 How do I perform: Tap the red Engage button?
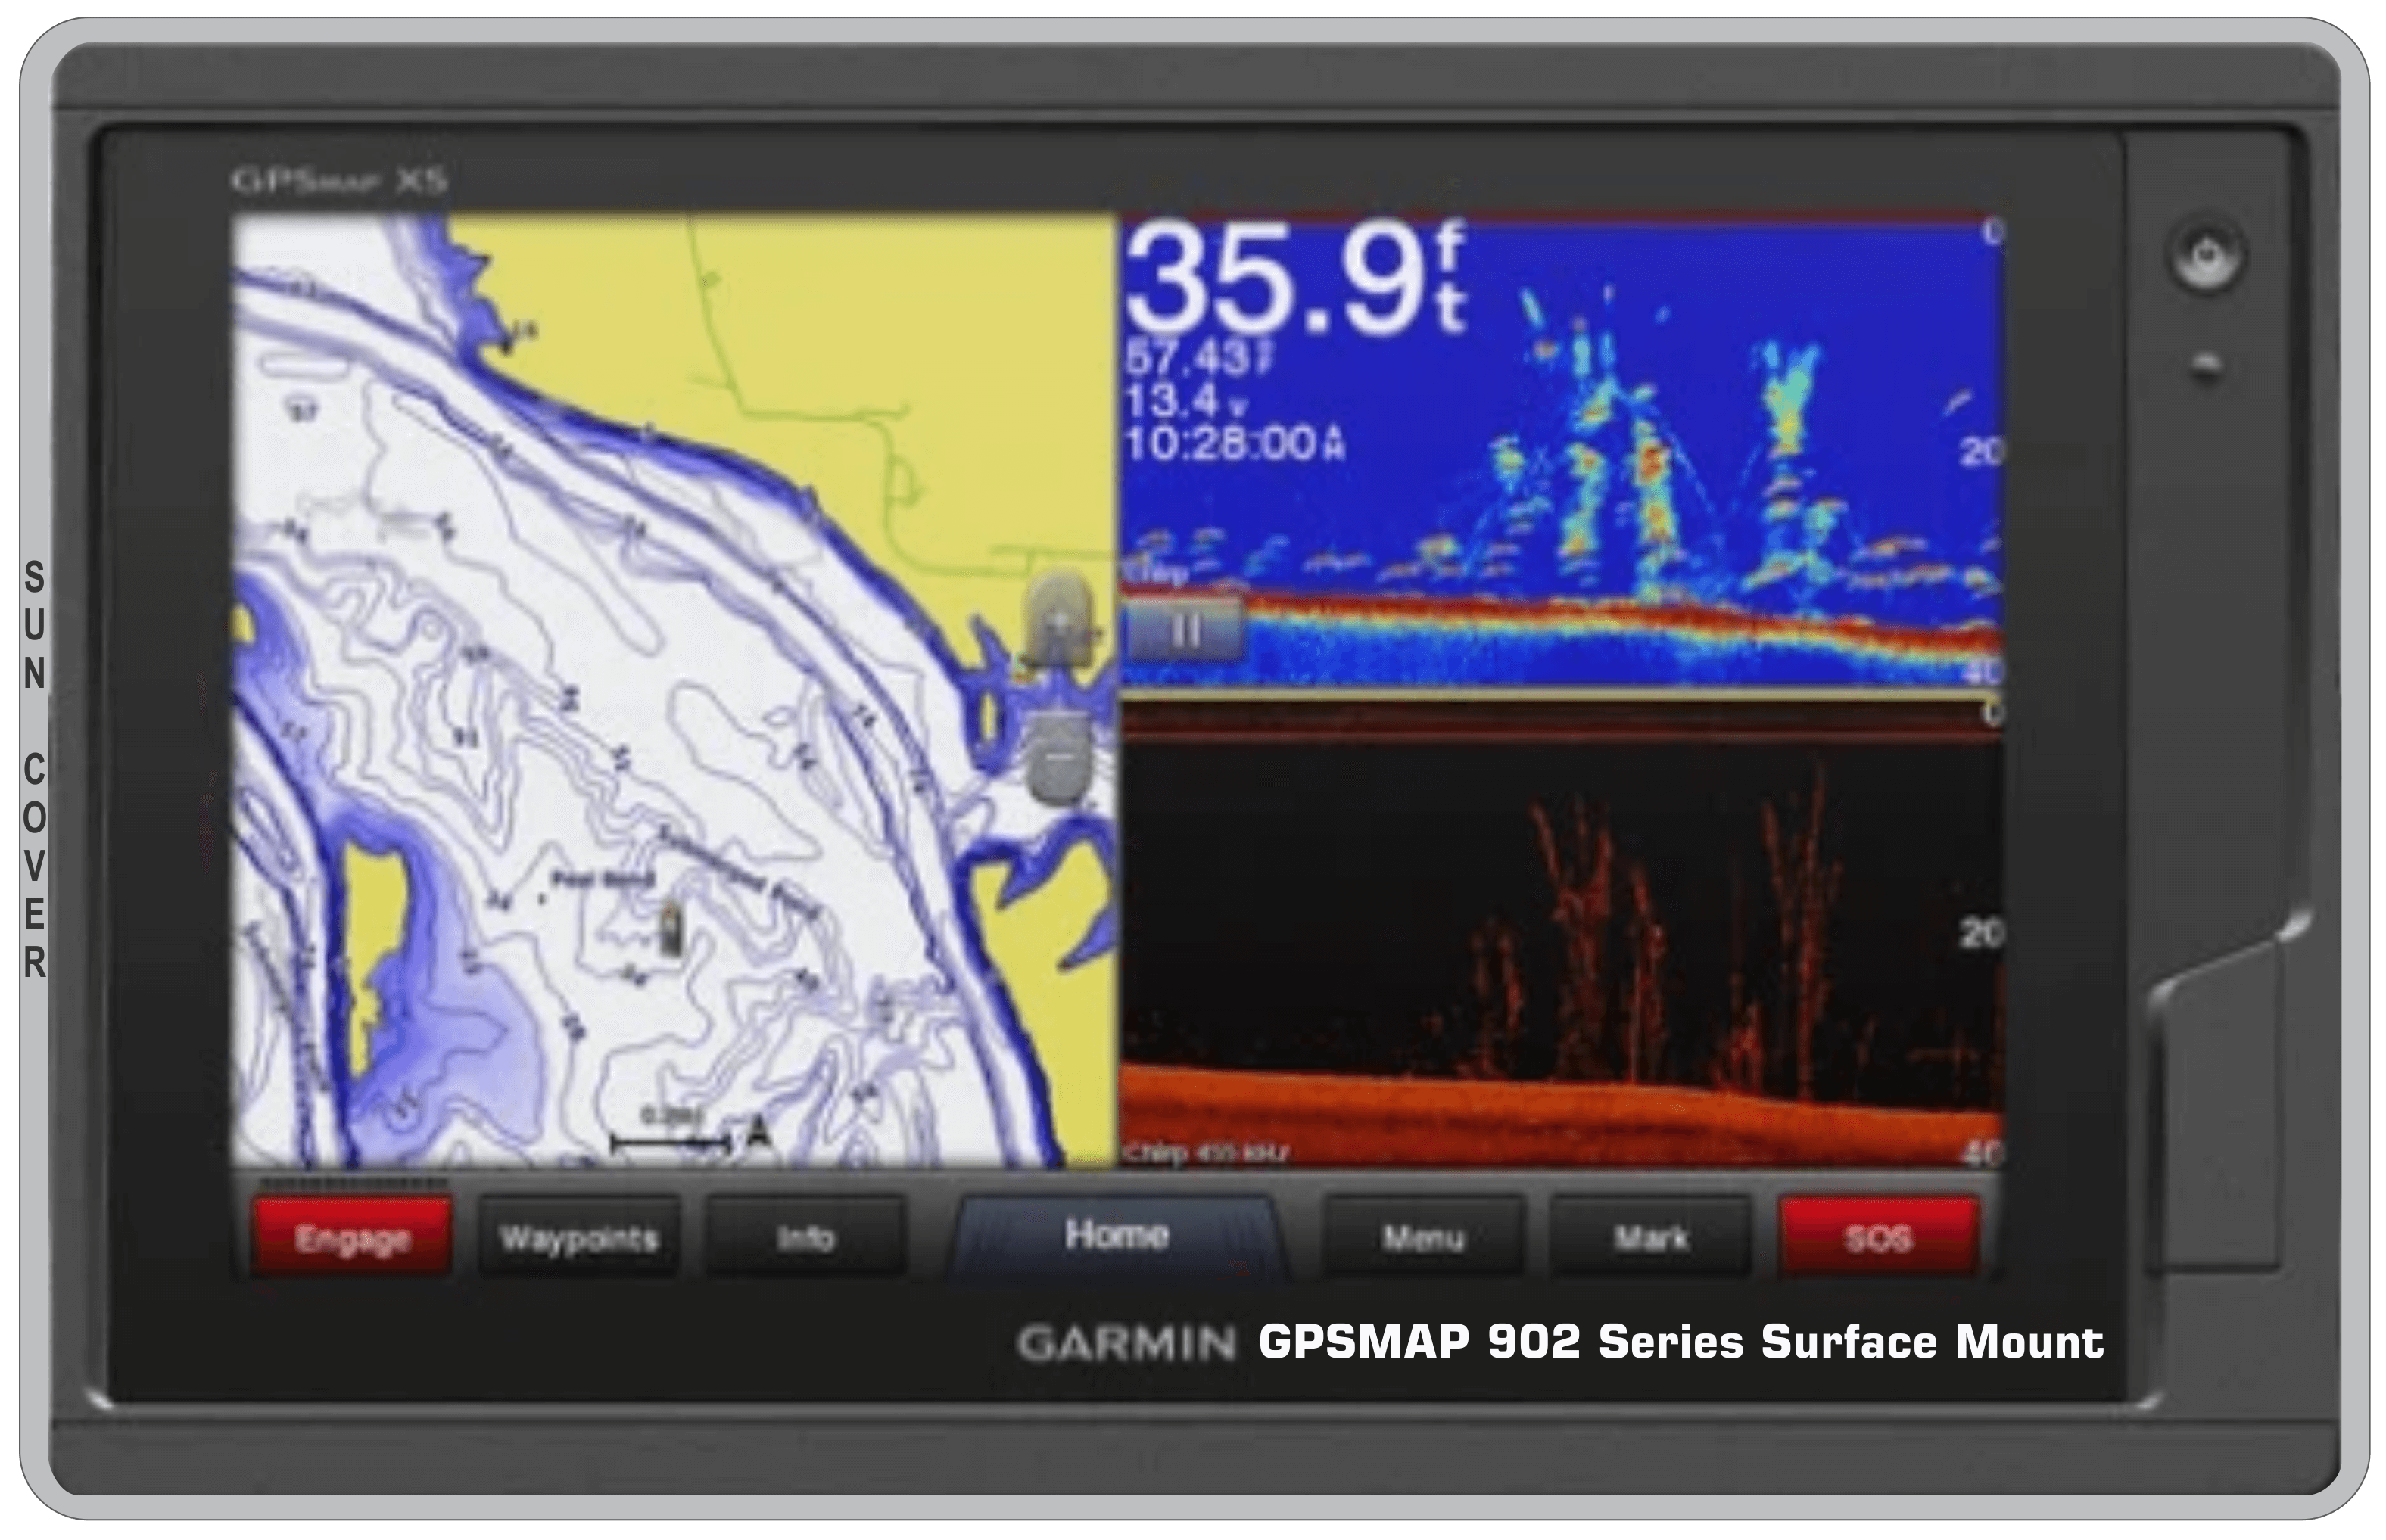[351, 1238]
